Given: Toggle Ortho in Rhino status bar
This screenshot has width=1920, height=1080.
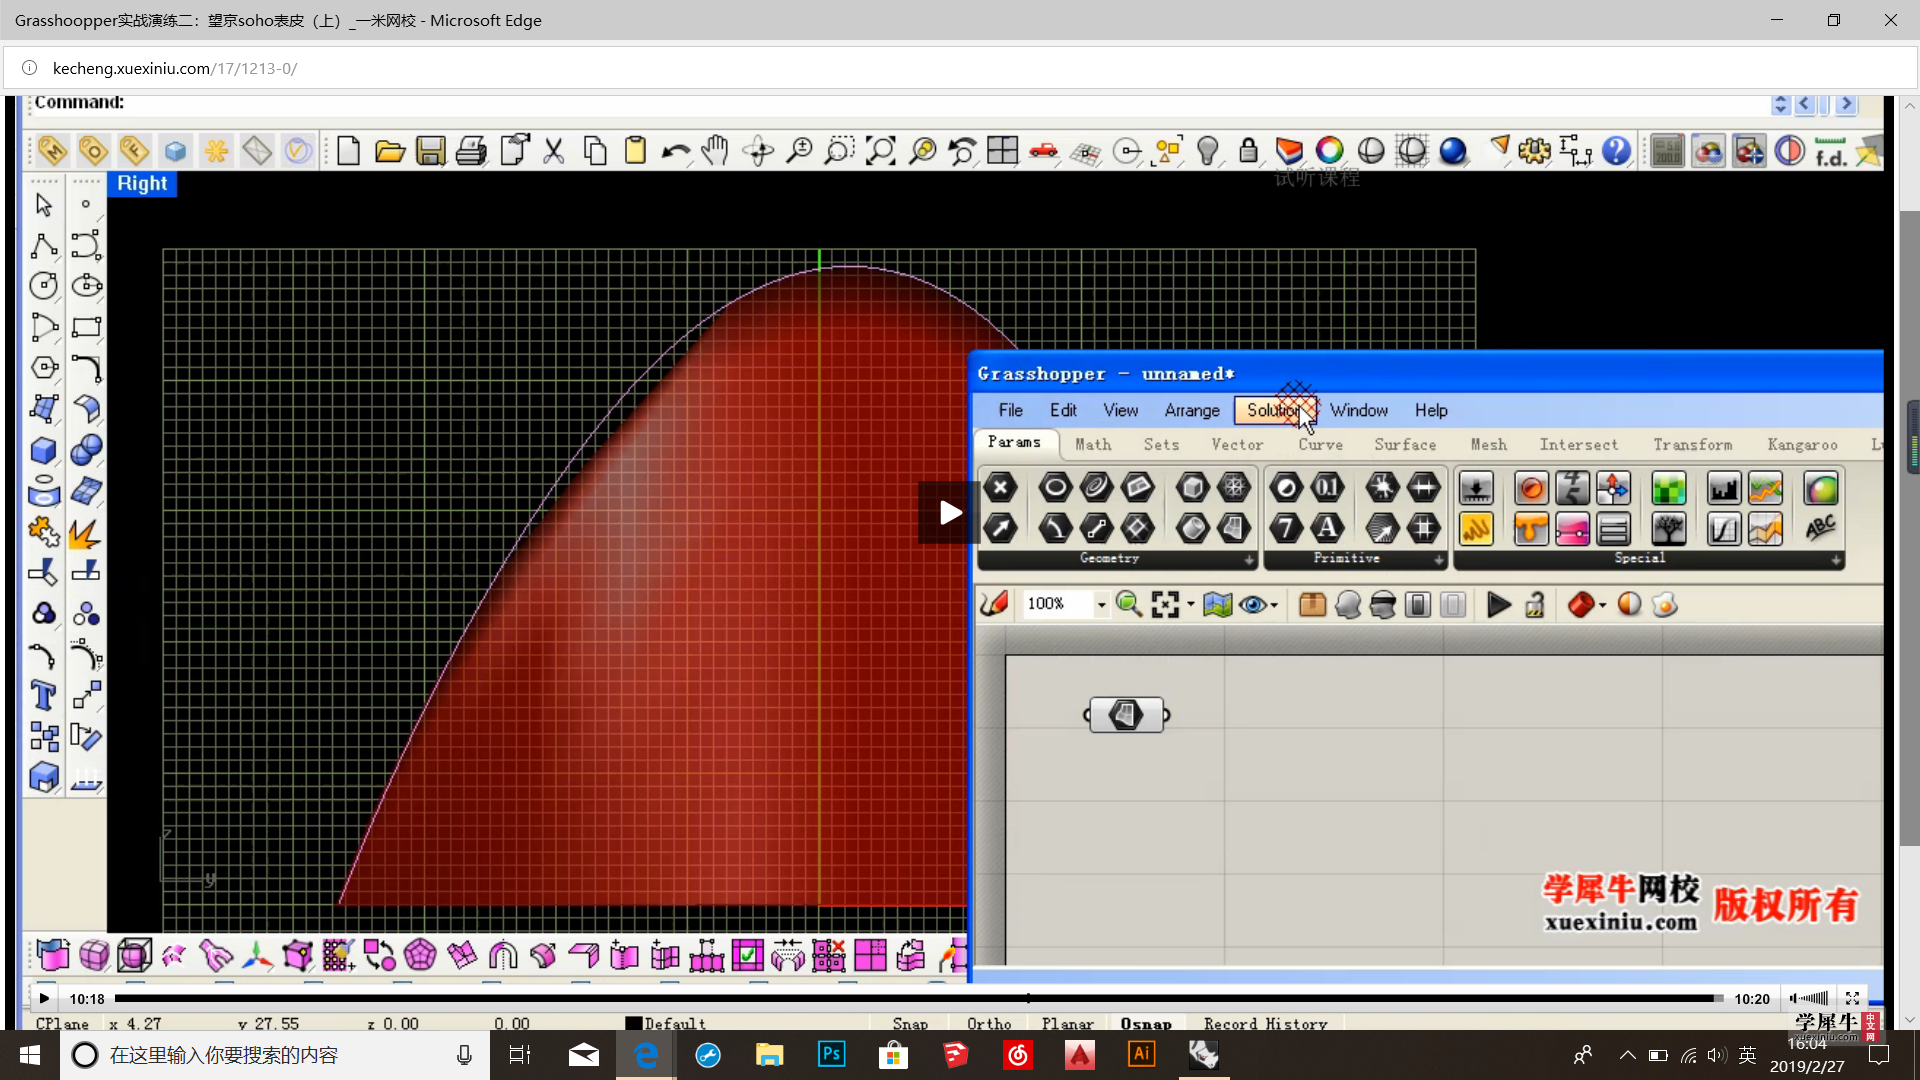Looking at the screenshot, I should pos(989,1023).
